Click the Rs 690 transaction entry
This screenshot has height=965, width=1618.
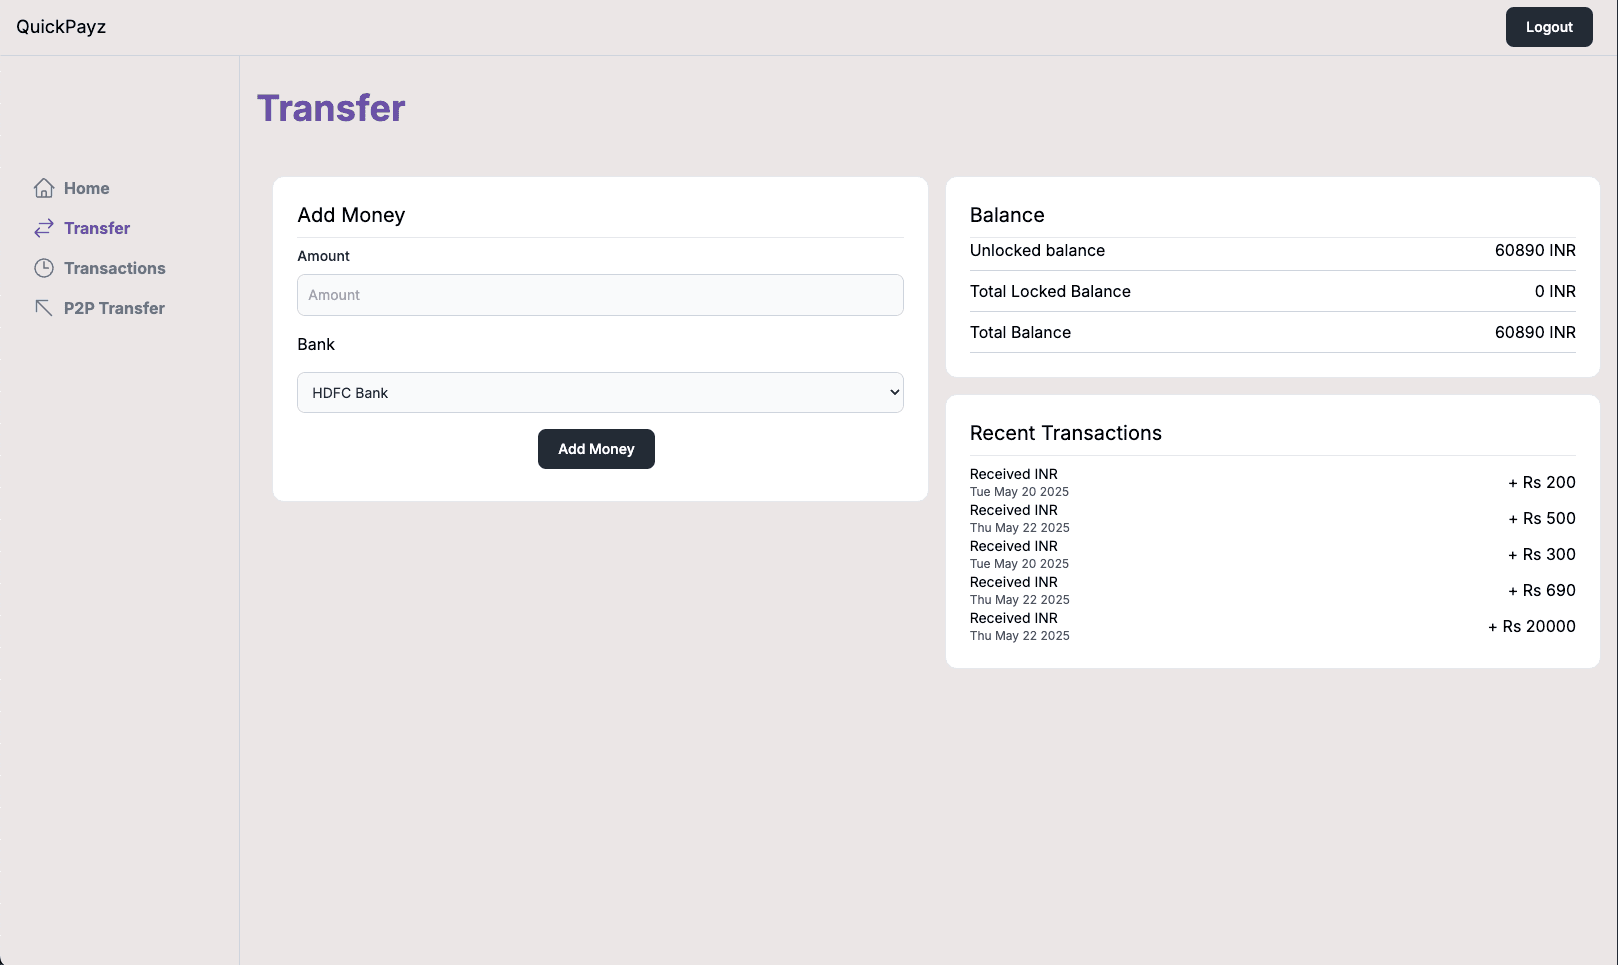pos(1272,590)
